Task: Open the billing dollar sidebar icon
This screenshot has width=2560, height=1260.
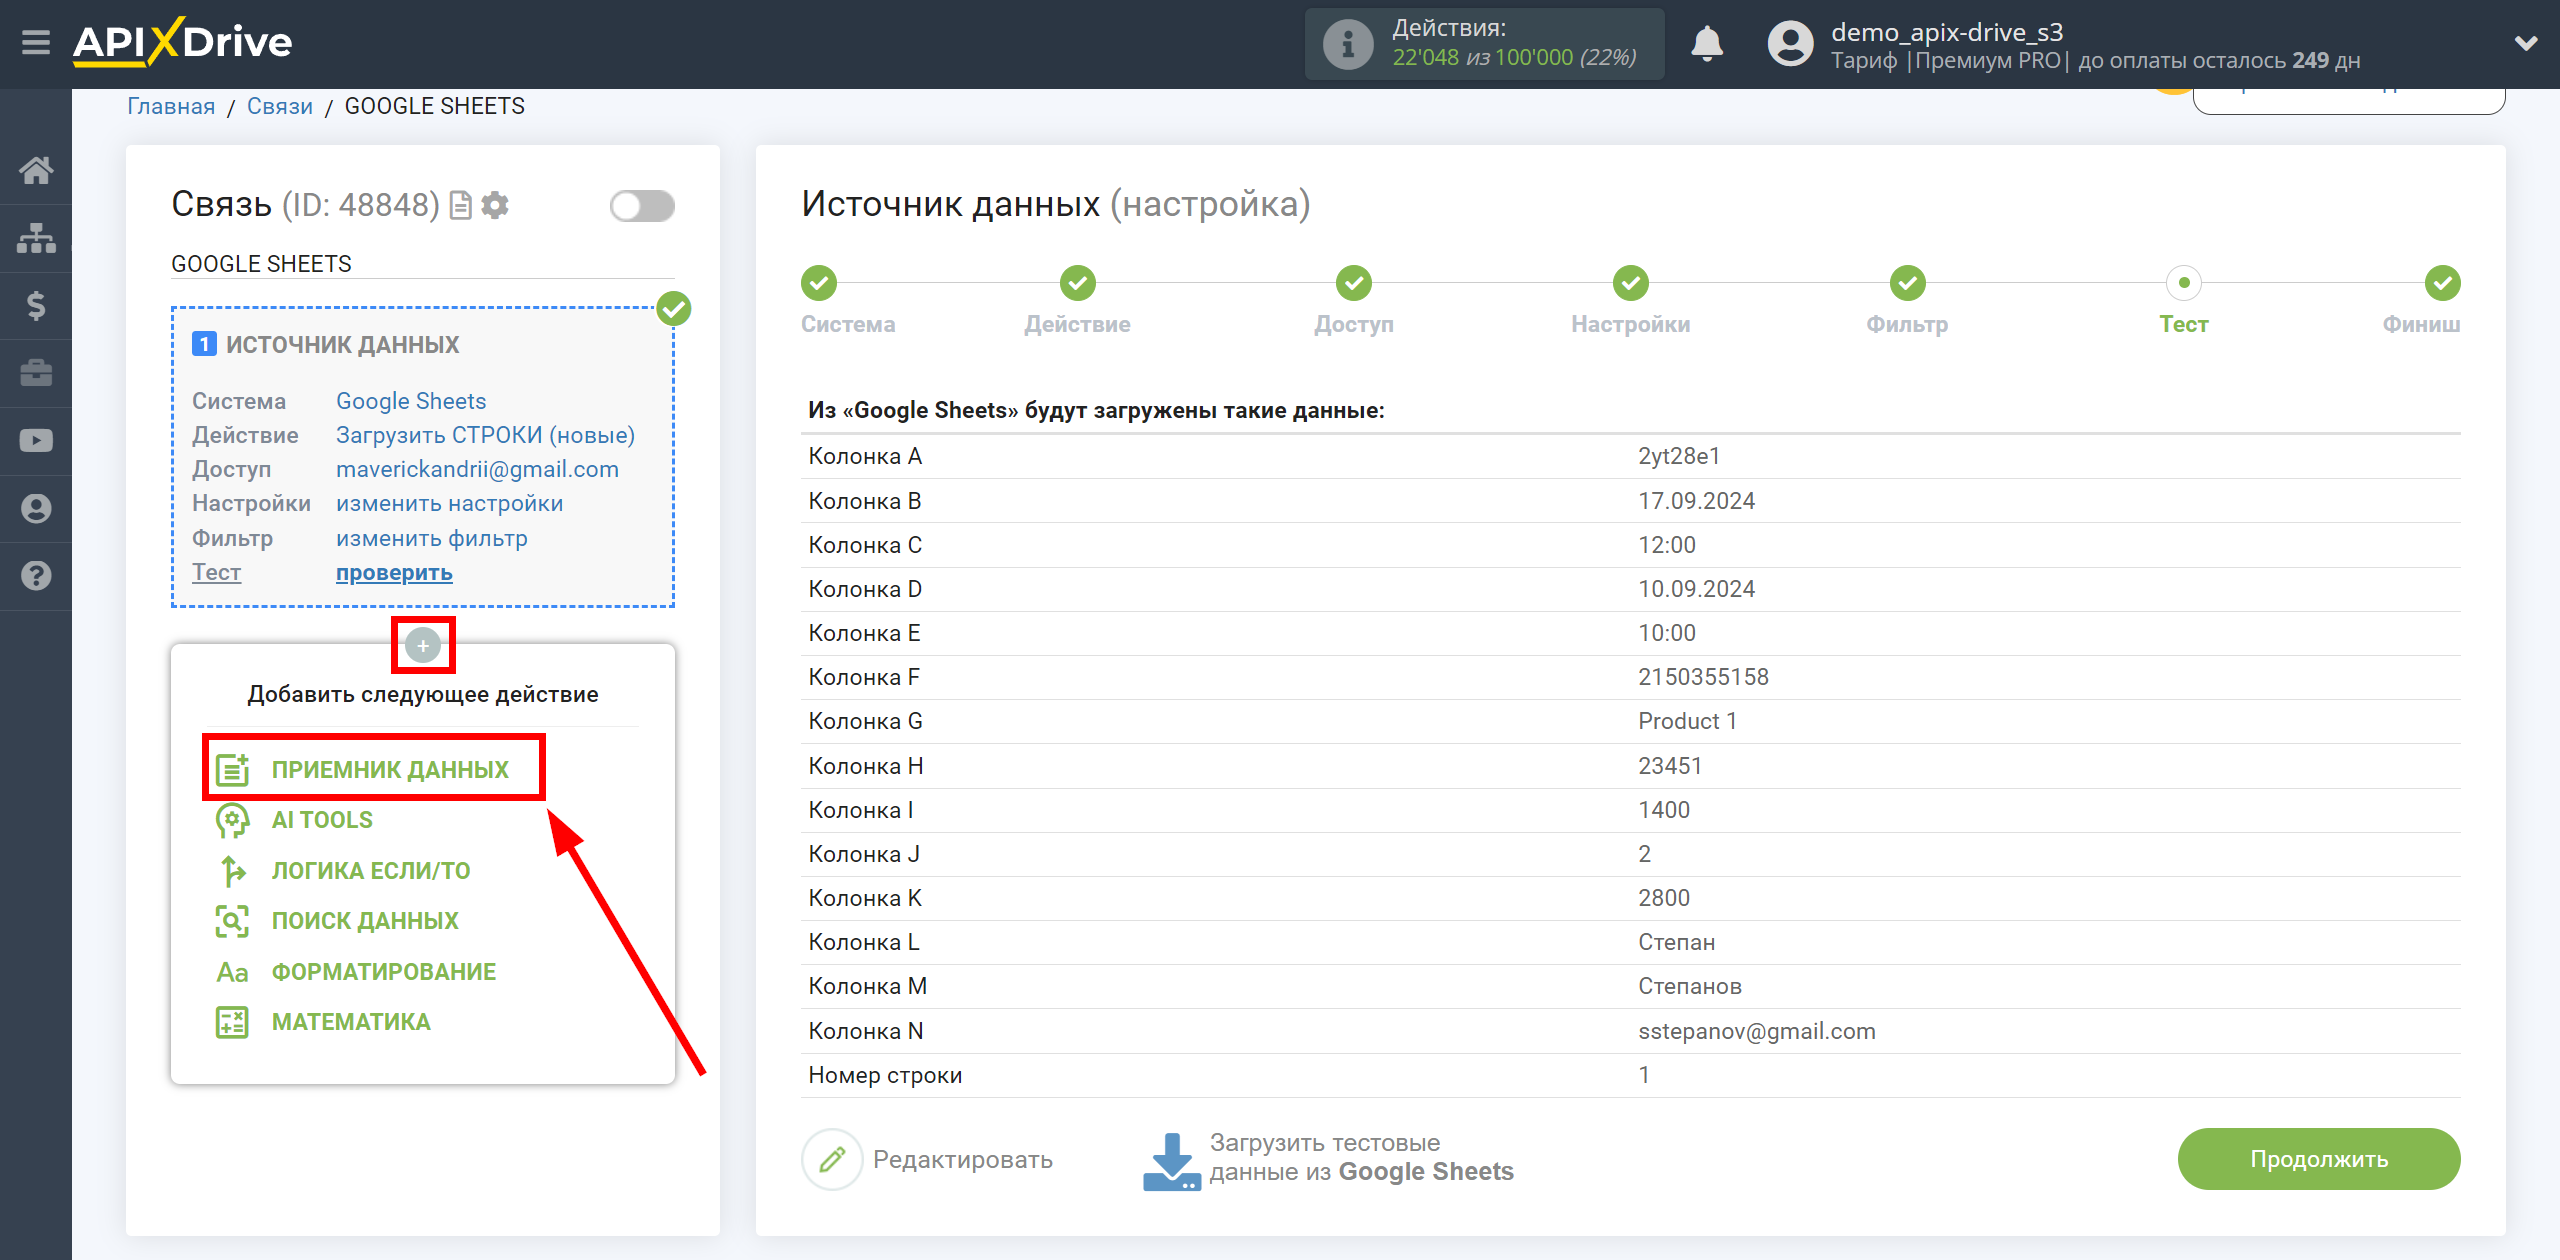Action: (36, 305)
